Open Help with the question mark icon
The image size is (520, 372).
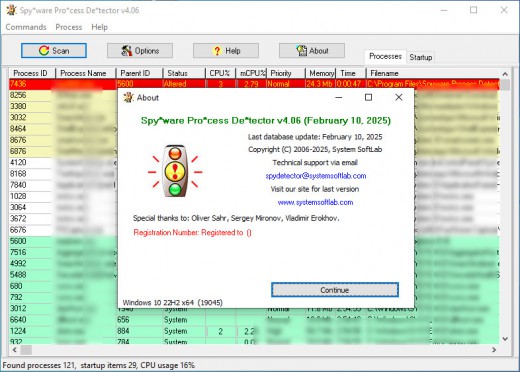click(x=226, y=51)
